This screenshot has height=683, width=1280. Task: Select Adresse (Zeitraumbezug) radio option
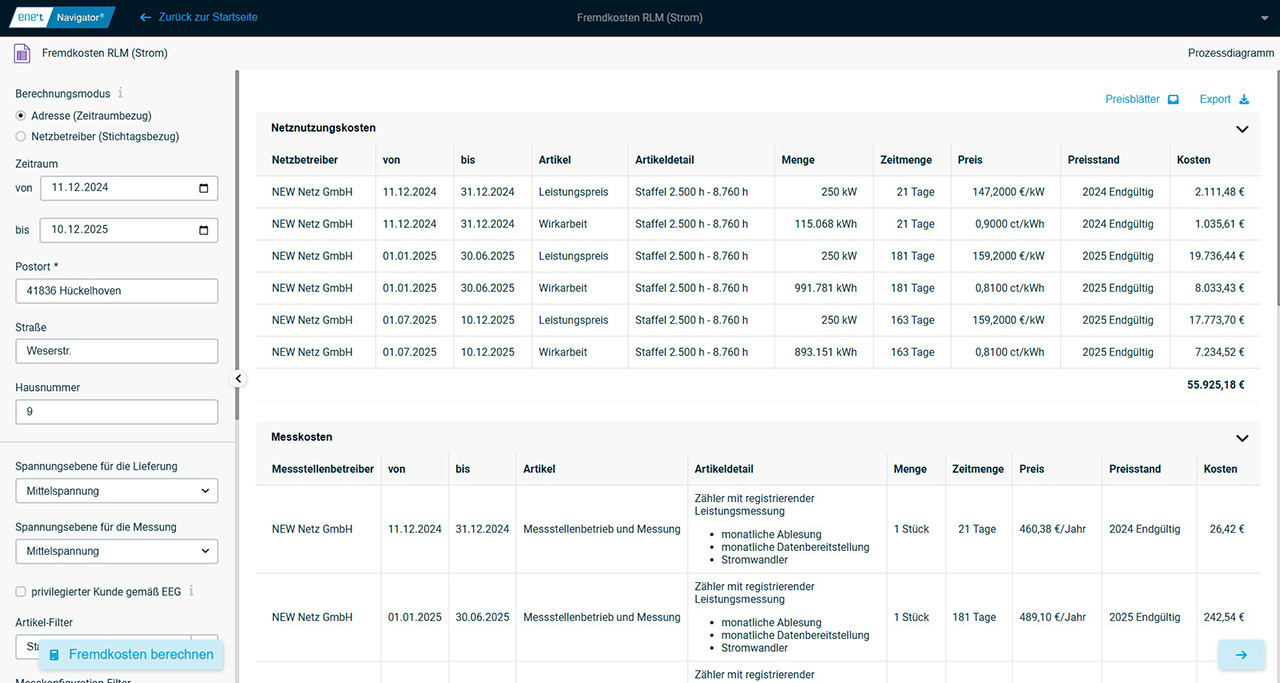point(21,116)
